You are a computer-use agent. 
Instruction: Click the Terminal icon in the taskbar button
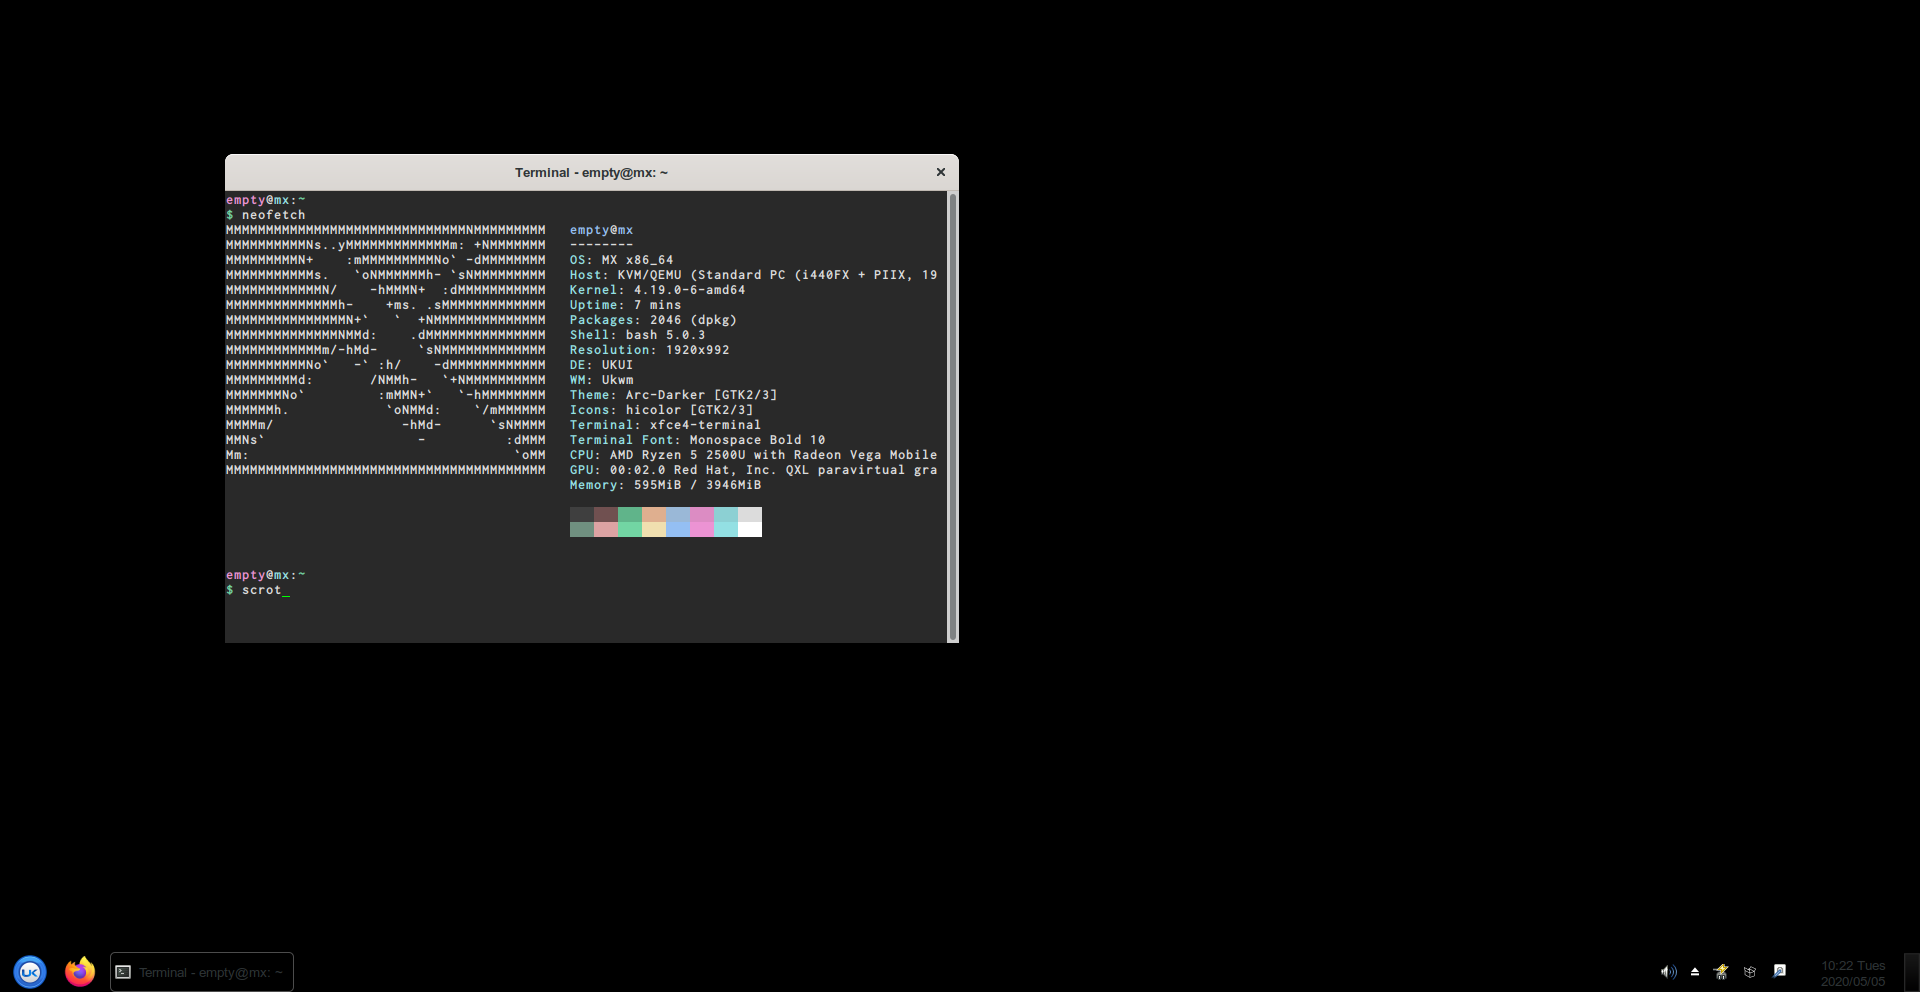tap(123, 972)
